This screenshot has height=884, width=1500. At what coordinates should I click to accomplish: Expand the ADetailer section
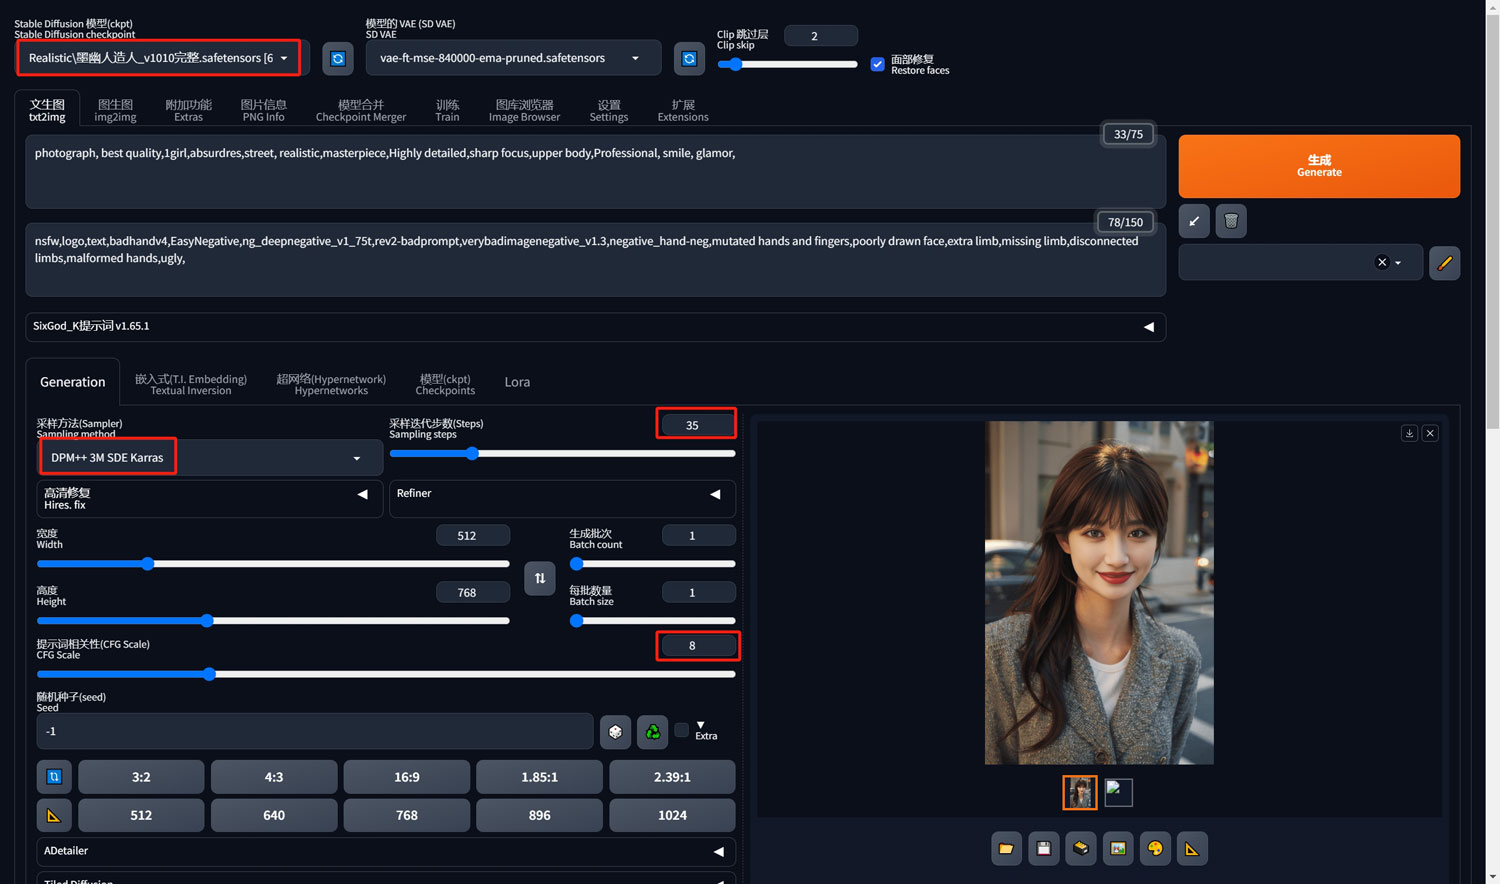coord(386,851)
